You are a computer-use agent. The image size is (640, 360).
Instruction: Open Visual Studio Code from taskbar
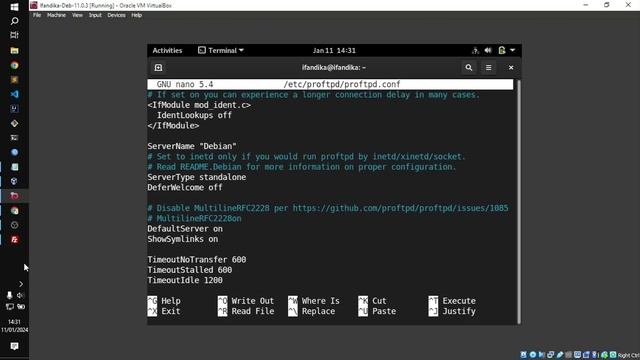pyautogui.click(x=14, y=94)
